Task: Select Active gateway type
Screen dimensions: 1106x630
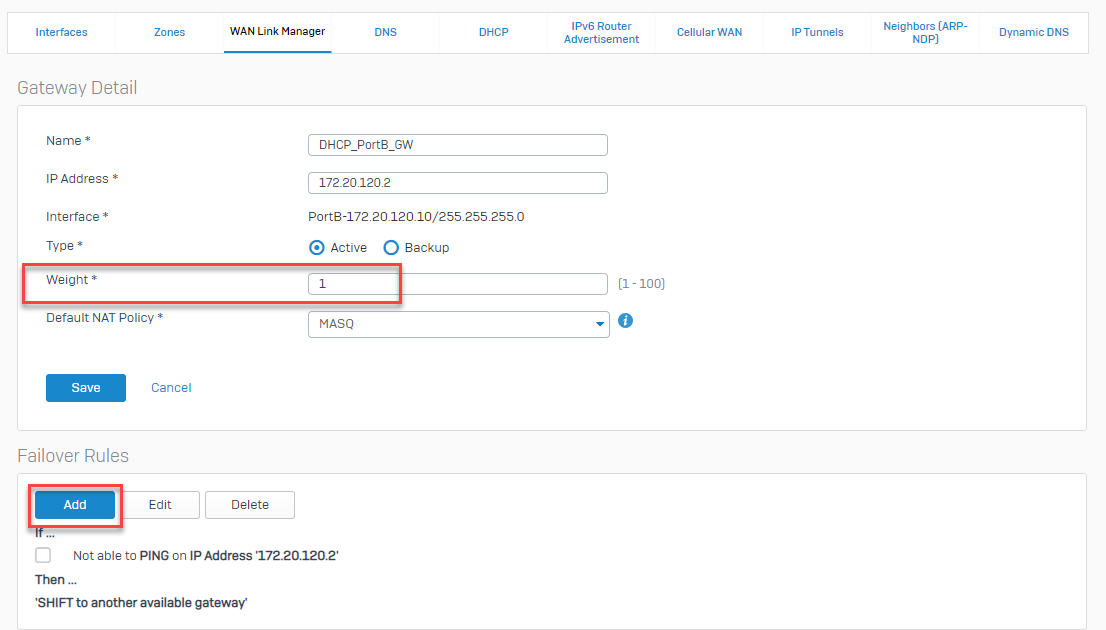Action: [x=315, y=247]
